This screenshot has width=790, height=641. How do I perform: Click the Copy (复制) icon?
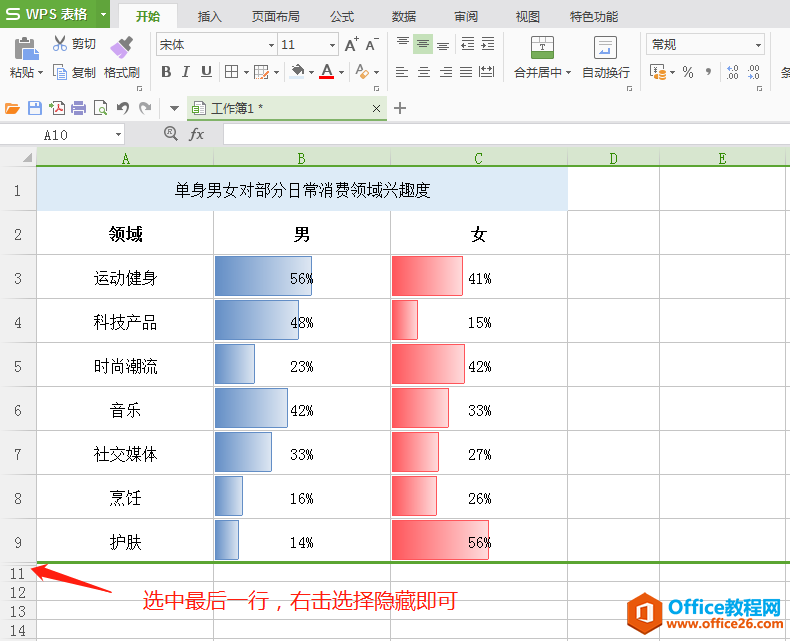pos(59,73)
